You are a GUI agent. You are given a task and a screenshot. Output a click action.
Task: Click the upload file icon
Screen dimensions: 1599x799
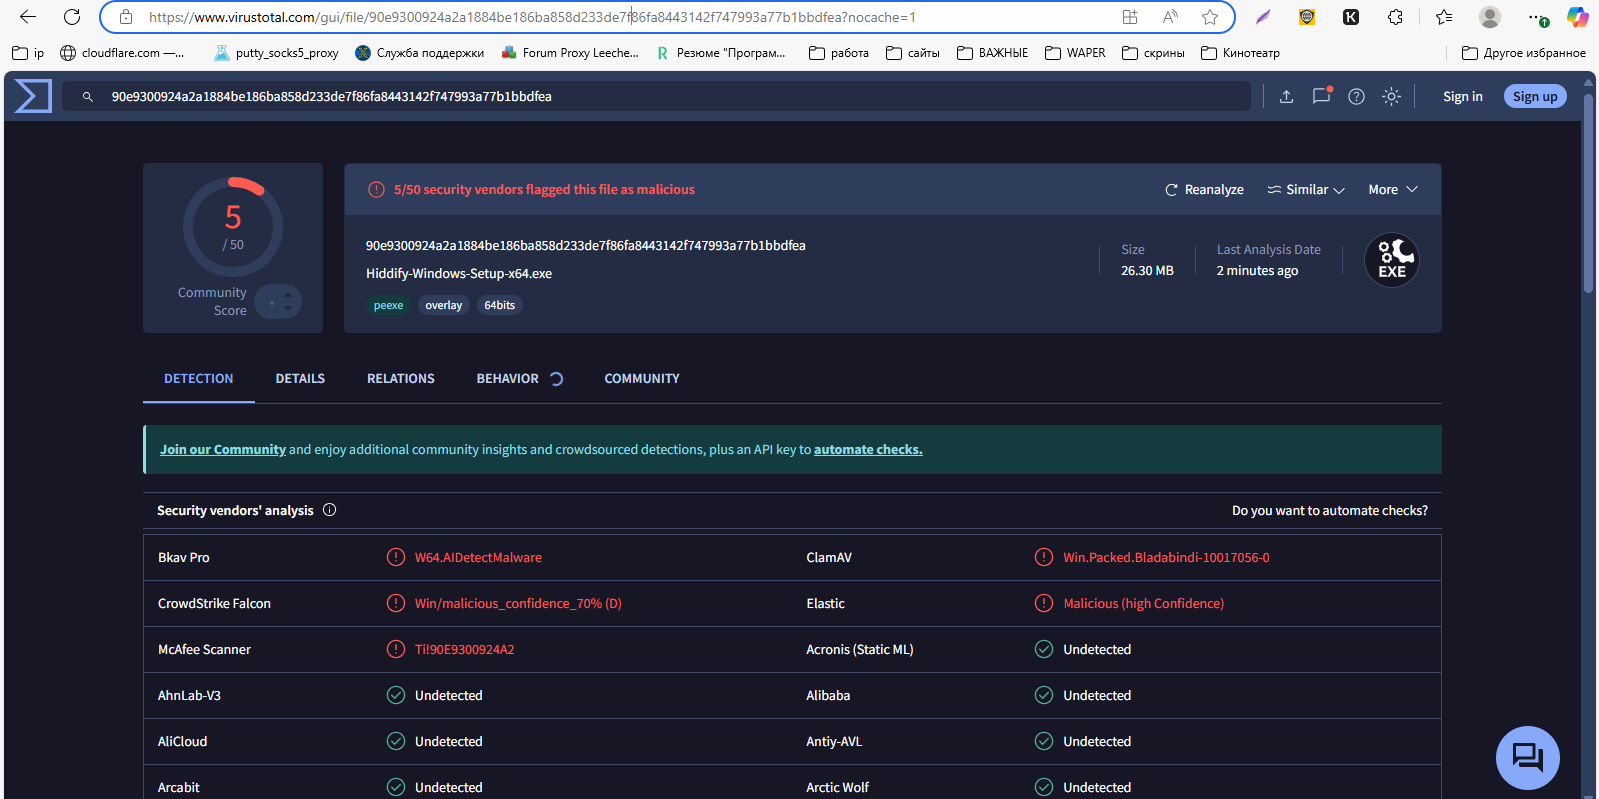[x=1286, y=96]
